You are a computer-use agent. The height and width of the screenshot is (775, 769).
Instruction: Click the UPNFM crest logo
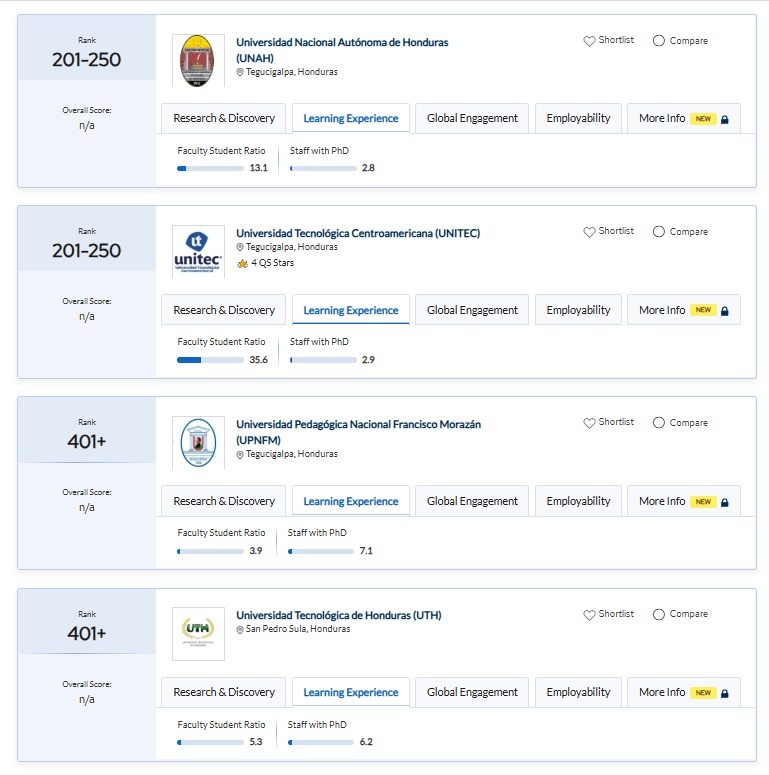tap(198, 442)
